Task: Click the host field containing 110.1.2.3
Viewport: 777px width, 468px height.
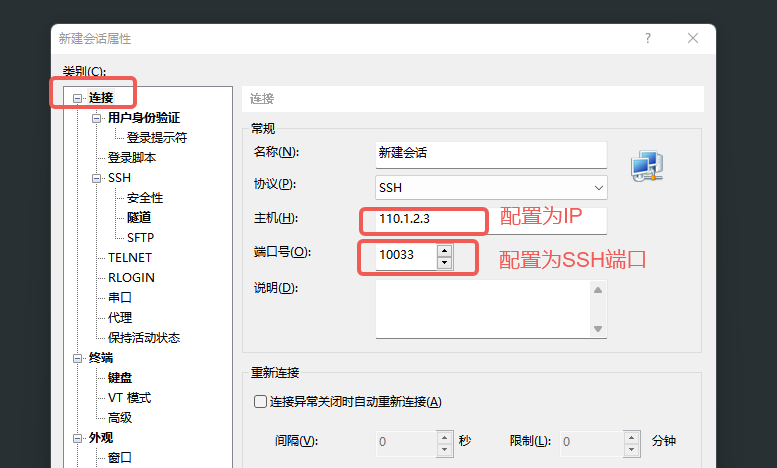Action: (491, 220)
